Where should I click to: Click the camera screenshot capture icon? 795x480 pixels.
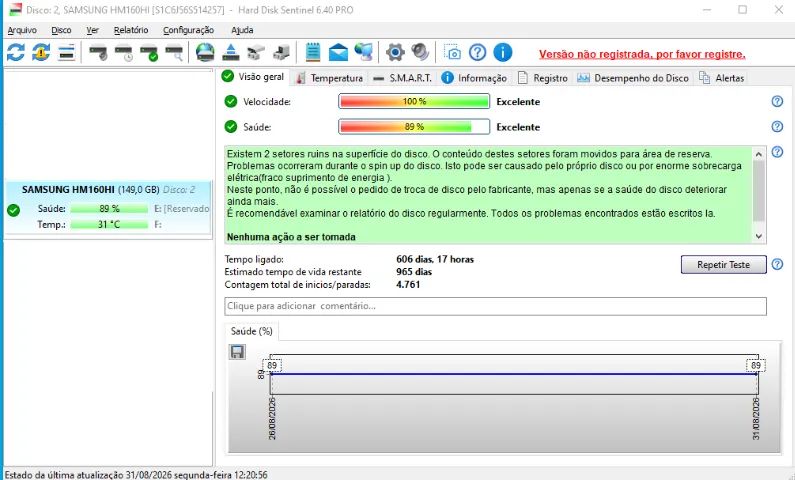452,52
